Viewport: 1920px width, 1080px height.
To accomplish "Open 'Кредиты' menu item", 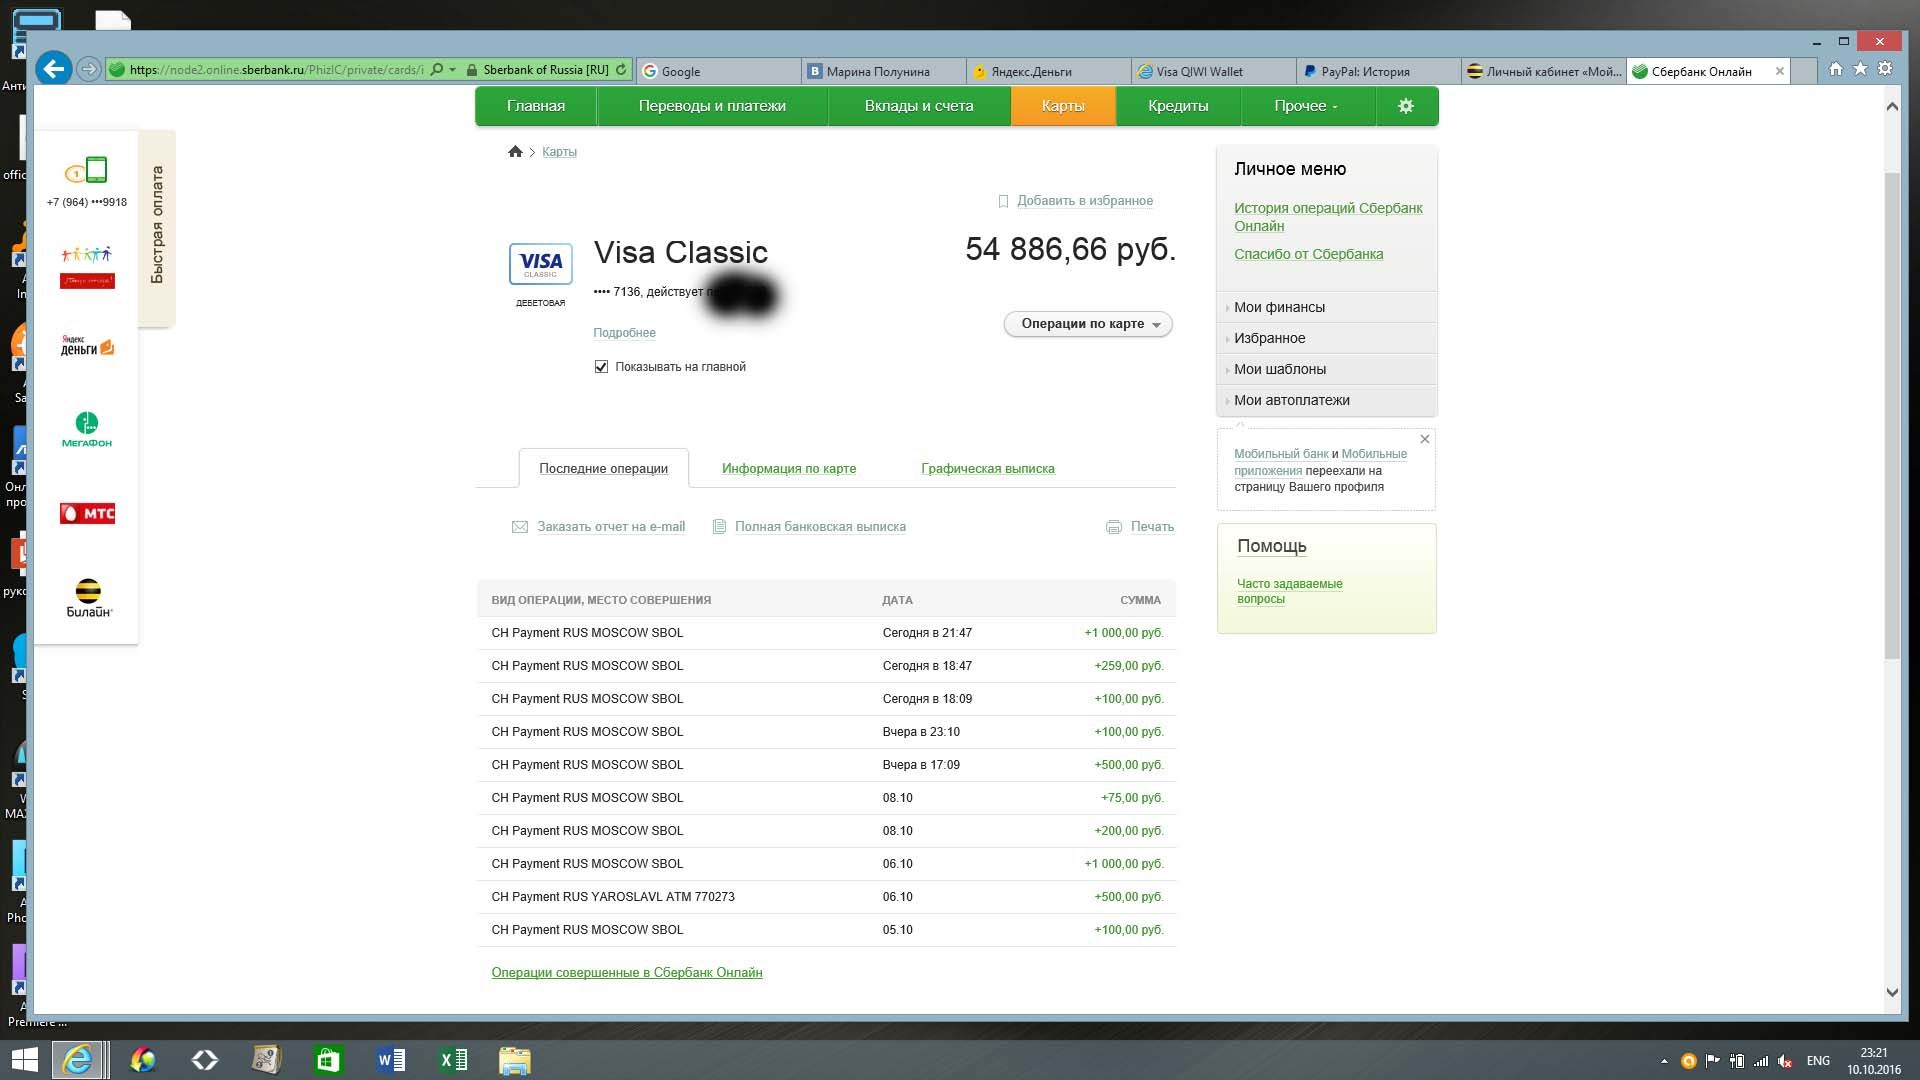I will pyautogui.click(x=1178, y=106).
